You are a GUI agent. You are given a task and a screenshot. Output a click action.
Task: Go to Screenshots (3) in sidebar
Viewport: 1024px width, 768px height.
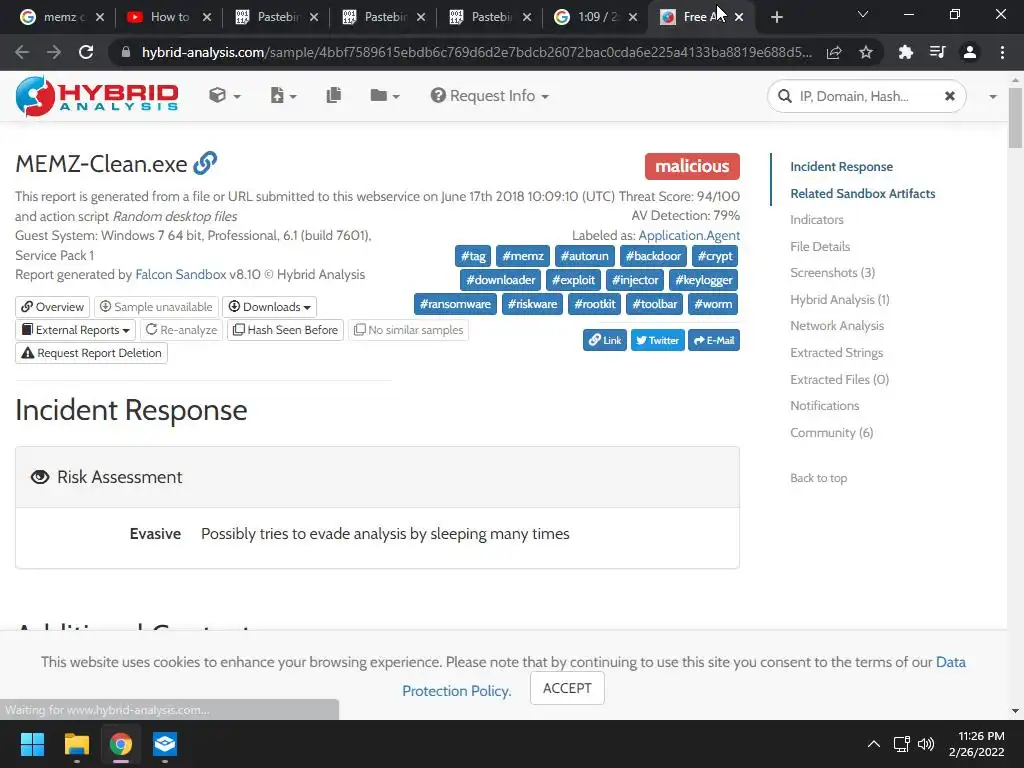click(833, 273)
